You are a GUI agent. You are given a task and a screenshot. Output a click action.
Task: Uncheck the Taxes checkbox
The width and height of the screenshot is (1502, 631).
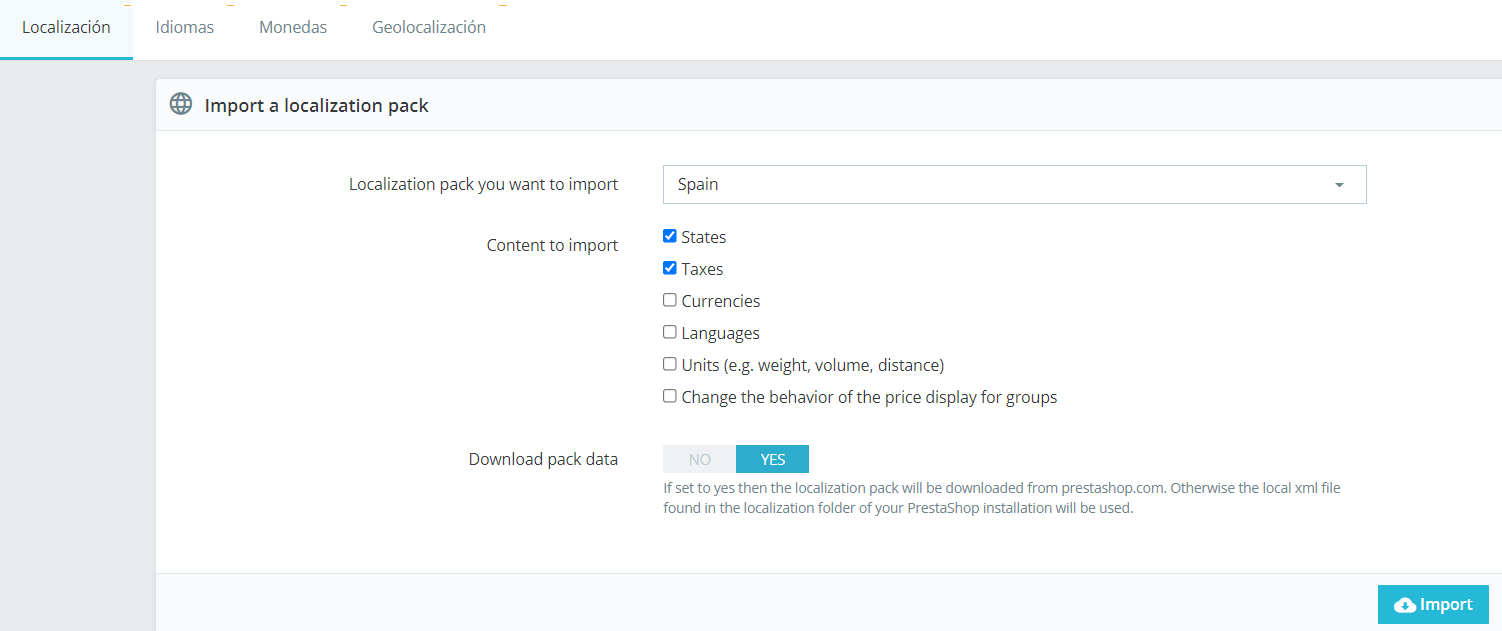pyautogui.click(x=670, y=268)
